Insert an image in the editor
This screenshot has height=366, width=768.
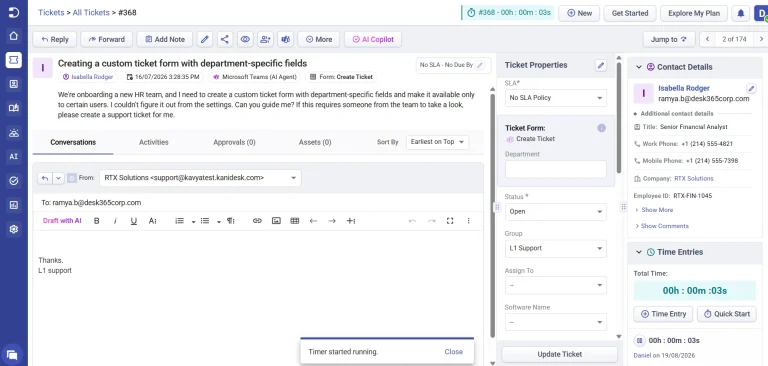click(276, 221)
